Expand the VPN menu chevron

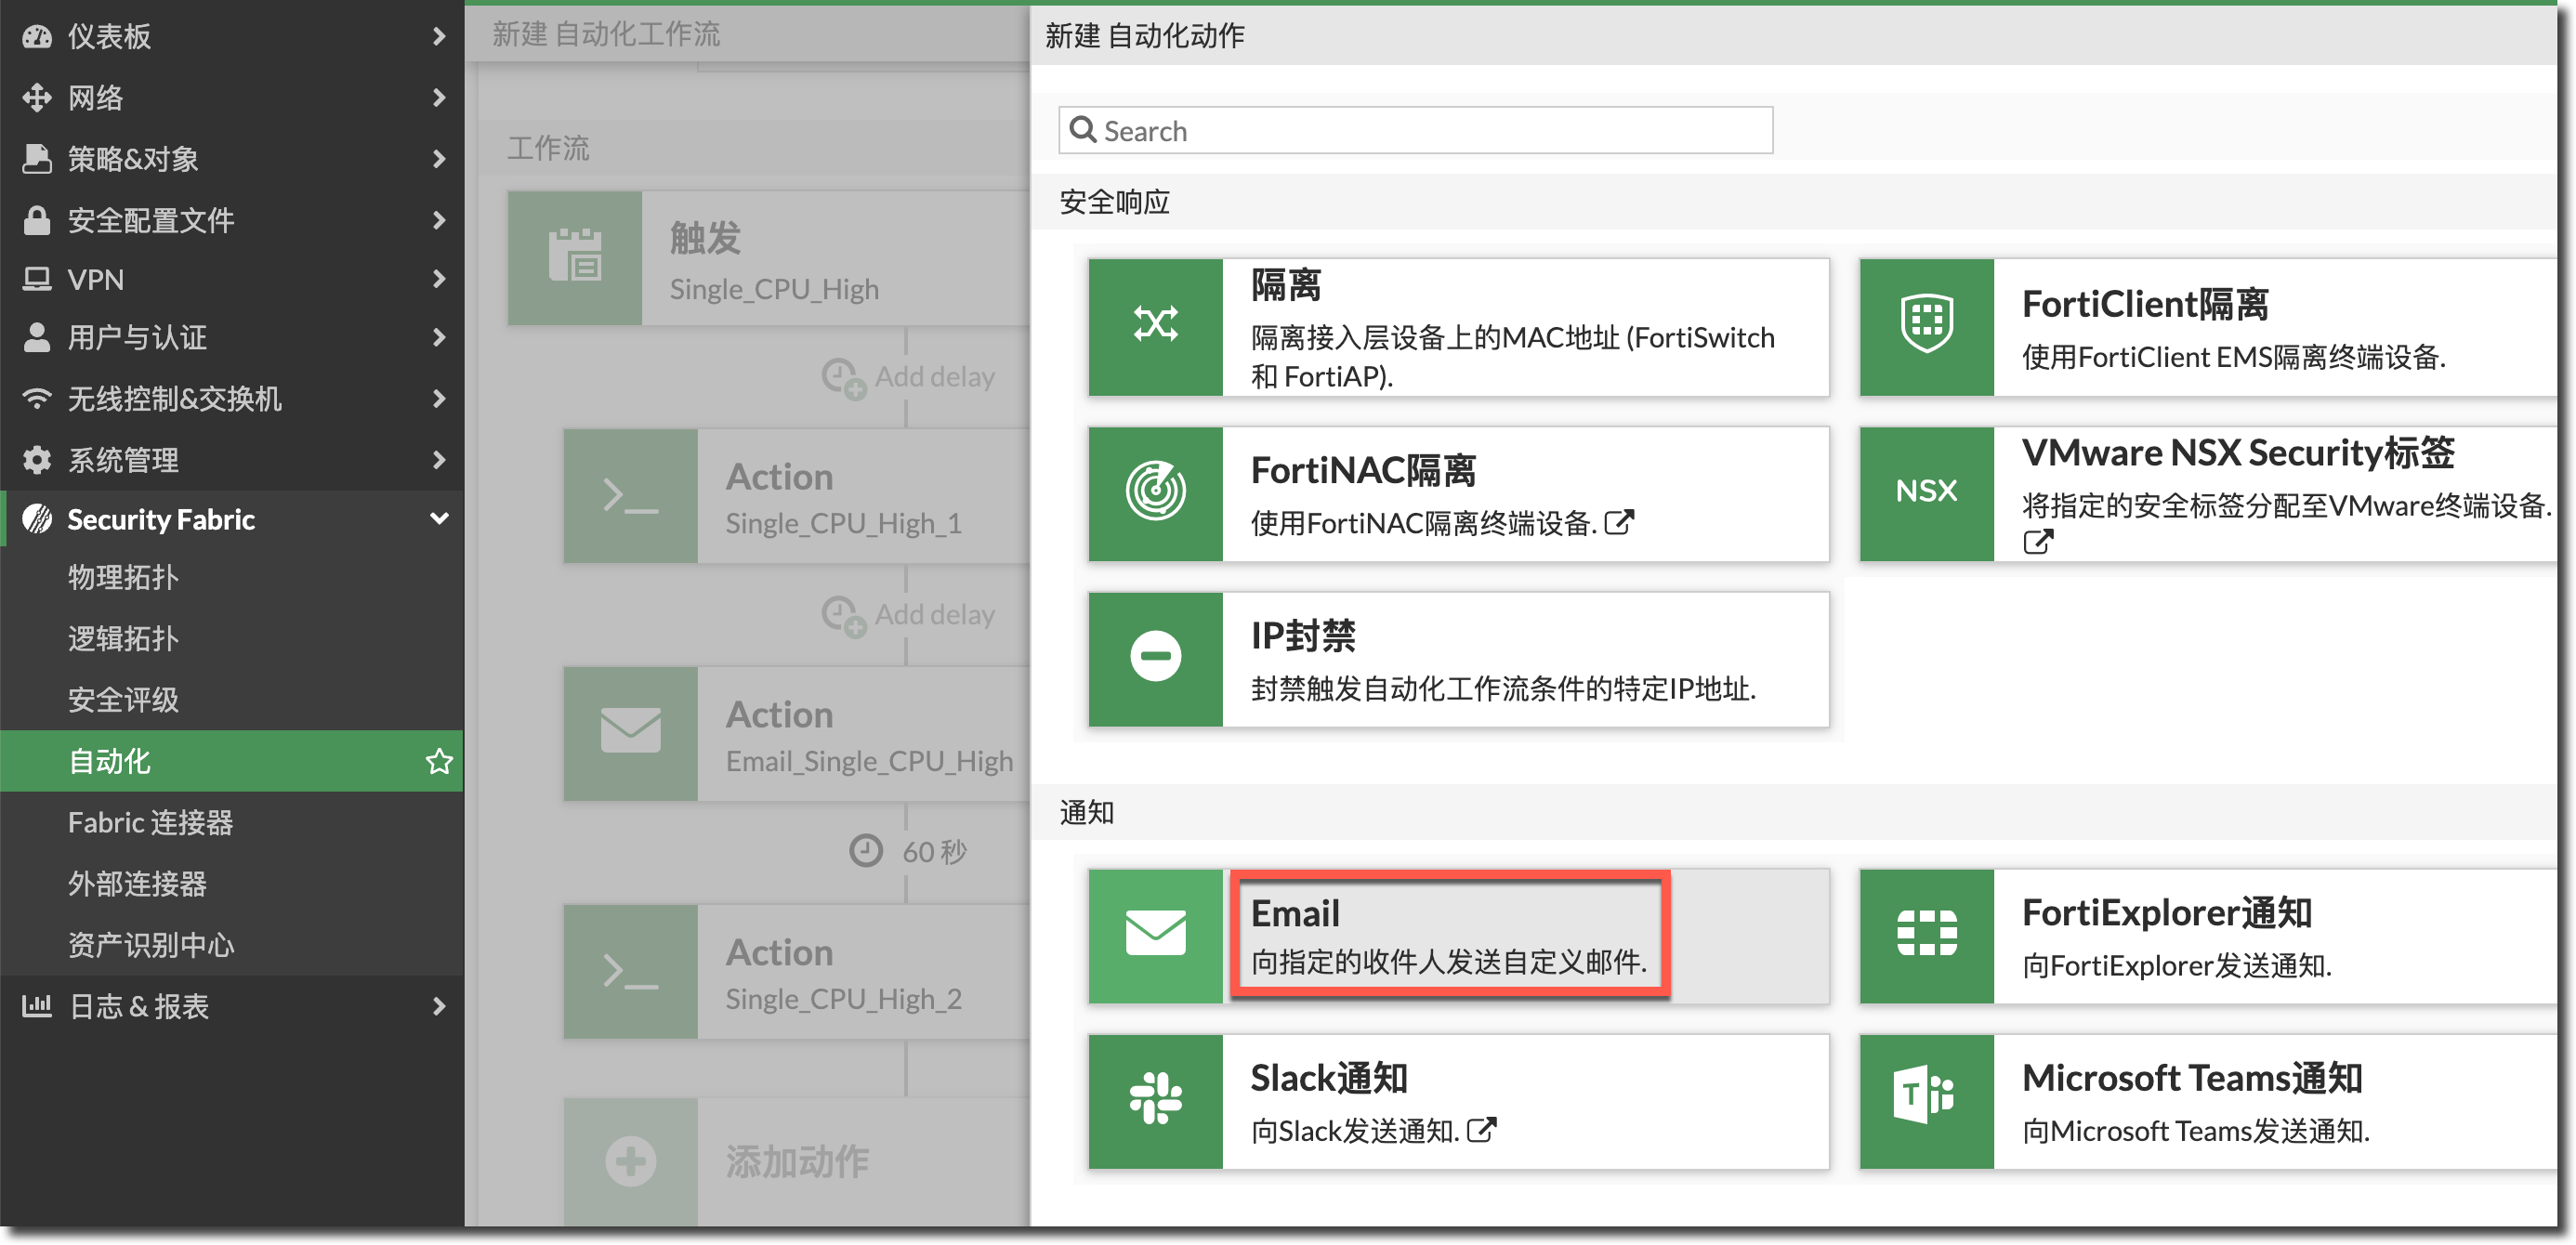[x=439, y=279]
